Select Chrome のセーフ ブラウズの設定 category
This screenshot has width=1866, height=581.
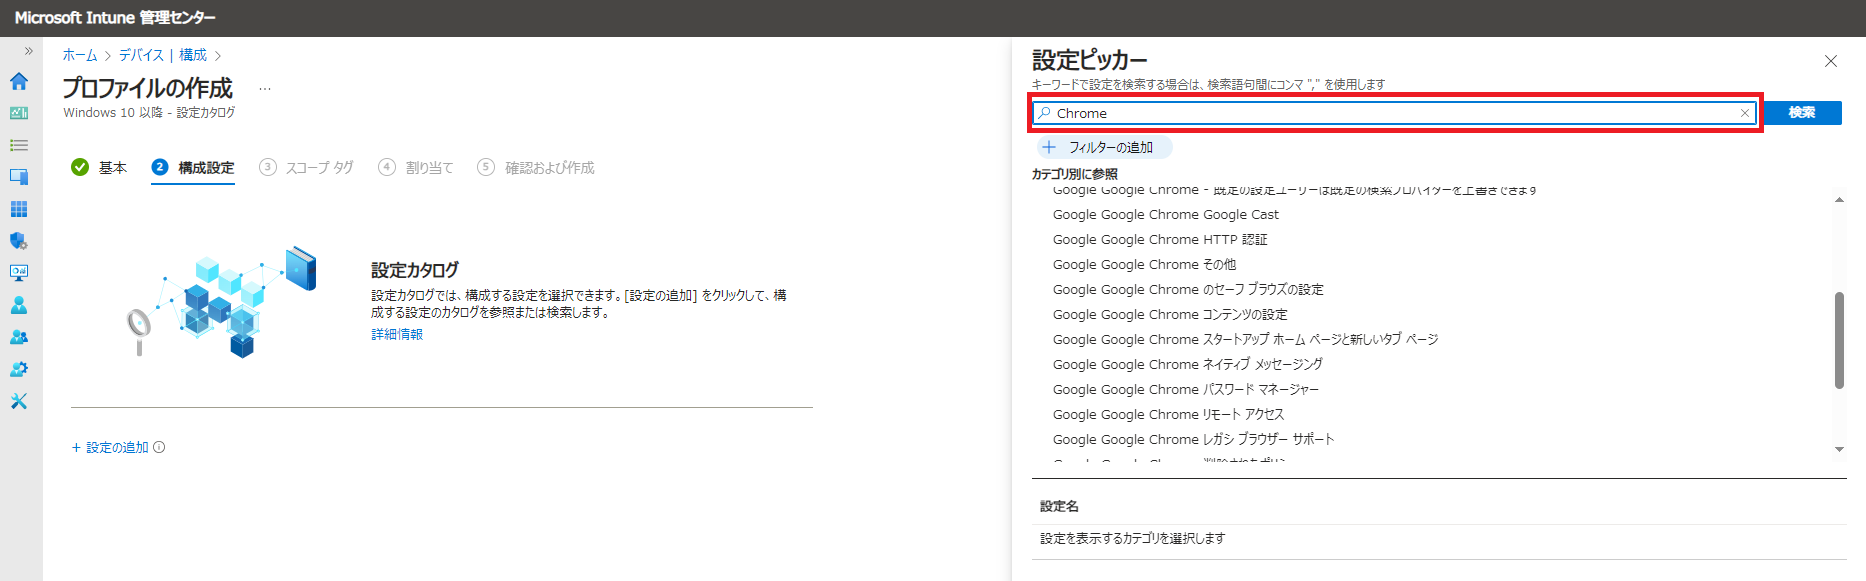1188,289
